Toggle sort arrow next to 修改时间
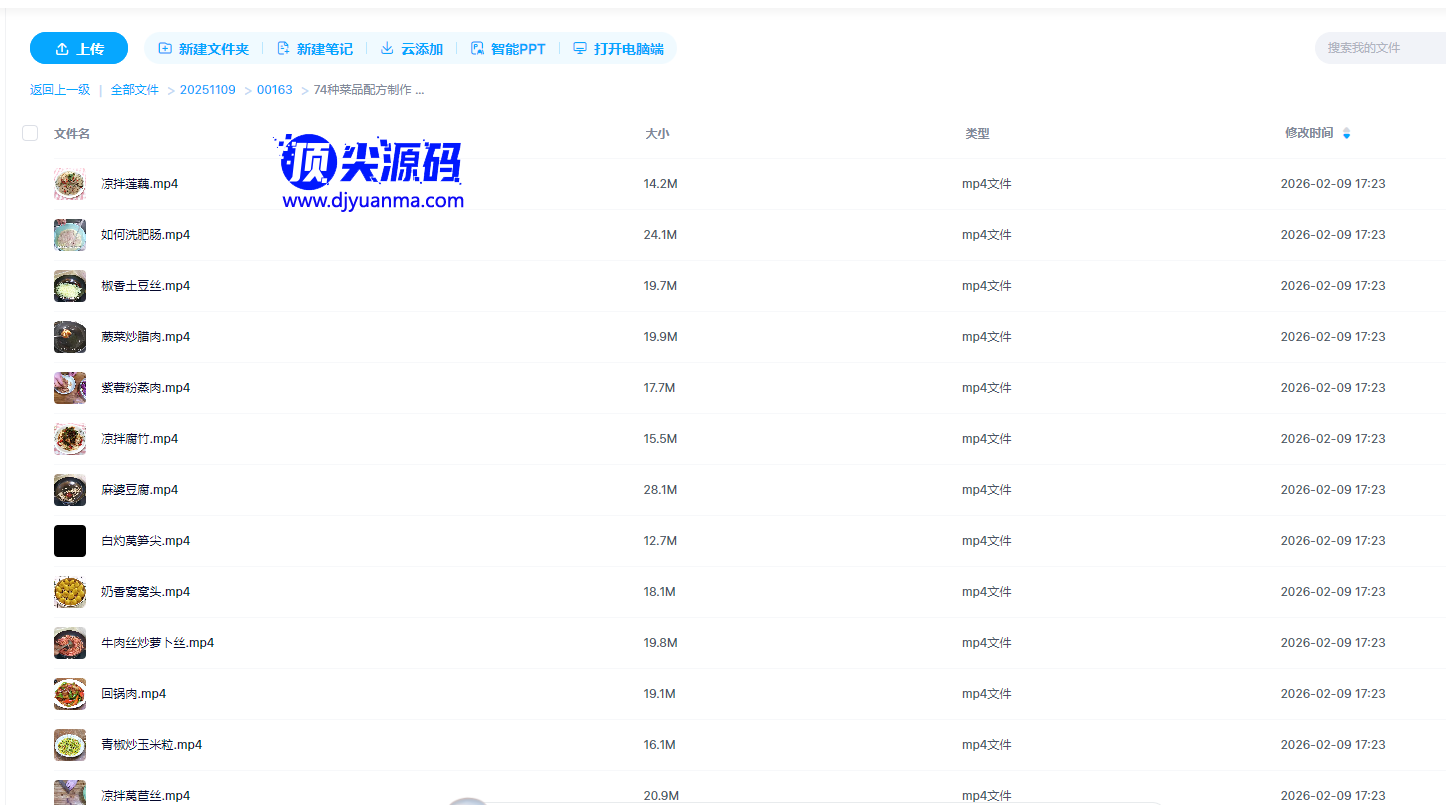Viewport: 1446px width, 805px height. (x=1346, y=133)
